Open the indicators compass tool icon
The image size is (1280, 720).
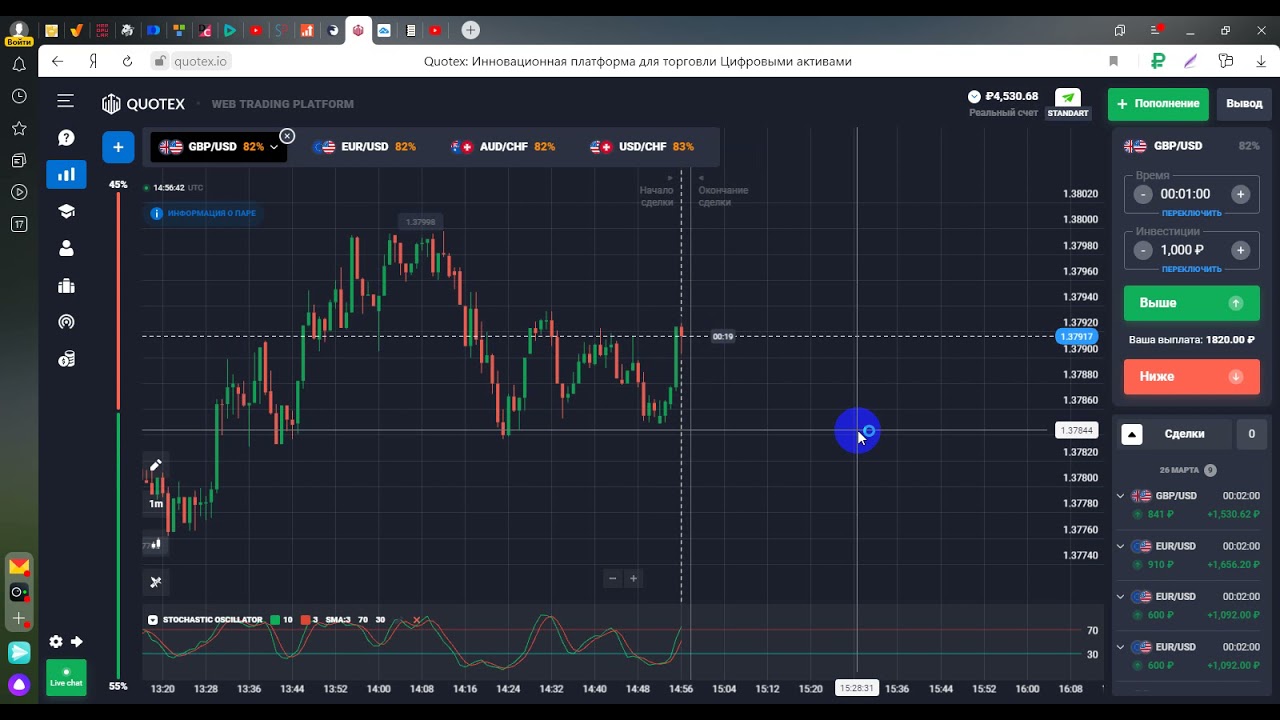(x=156, y=582)
